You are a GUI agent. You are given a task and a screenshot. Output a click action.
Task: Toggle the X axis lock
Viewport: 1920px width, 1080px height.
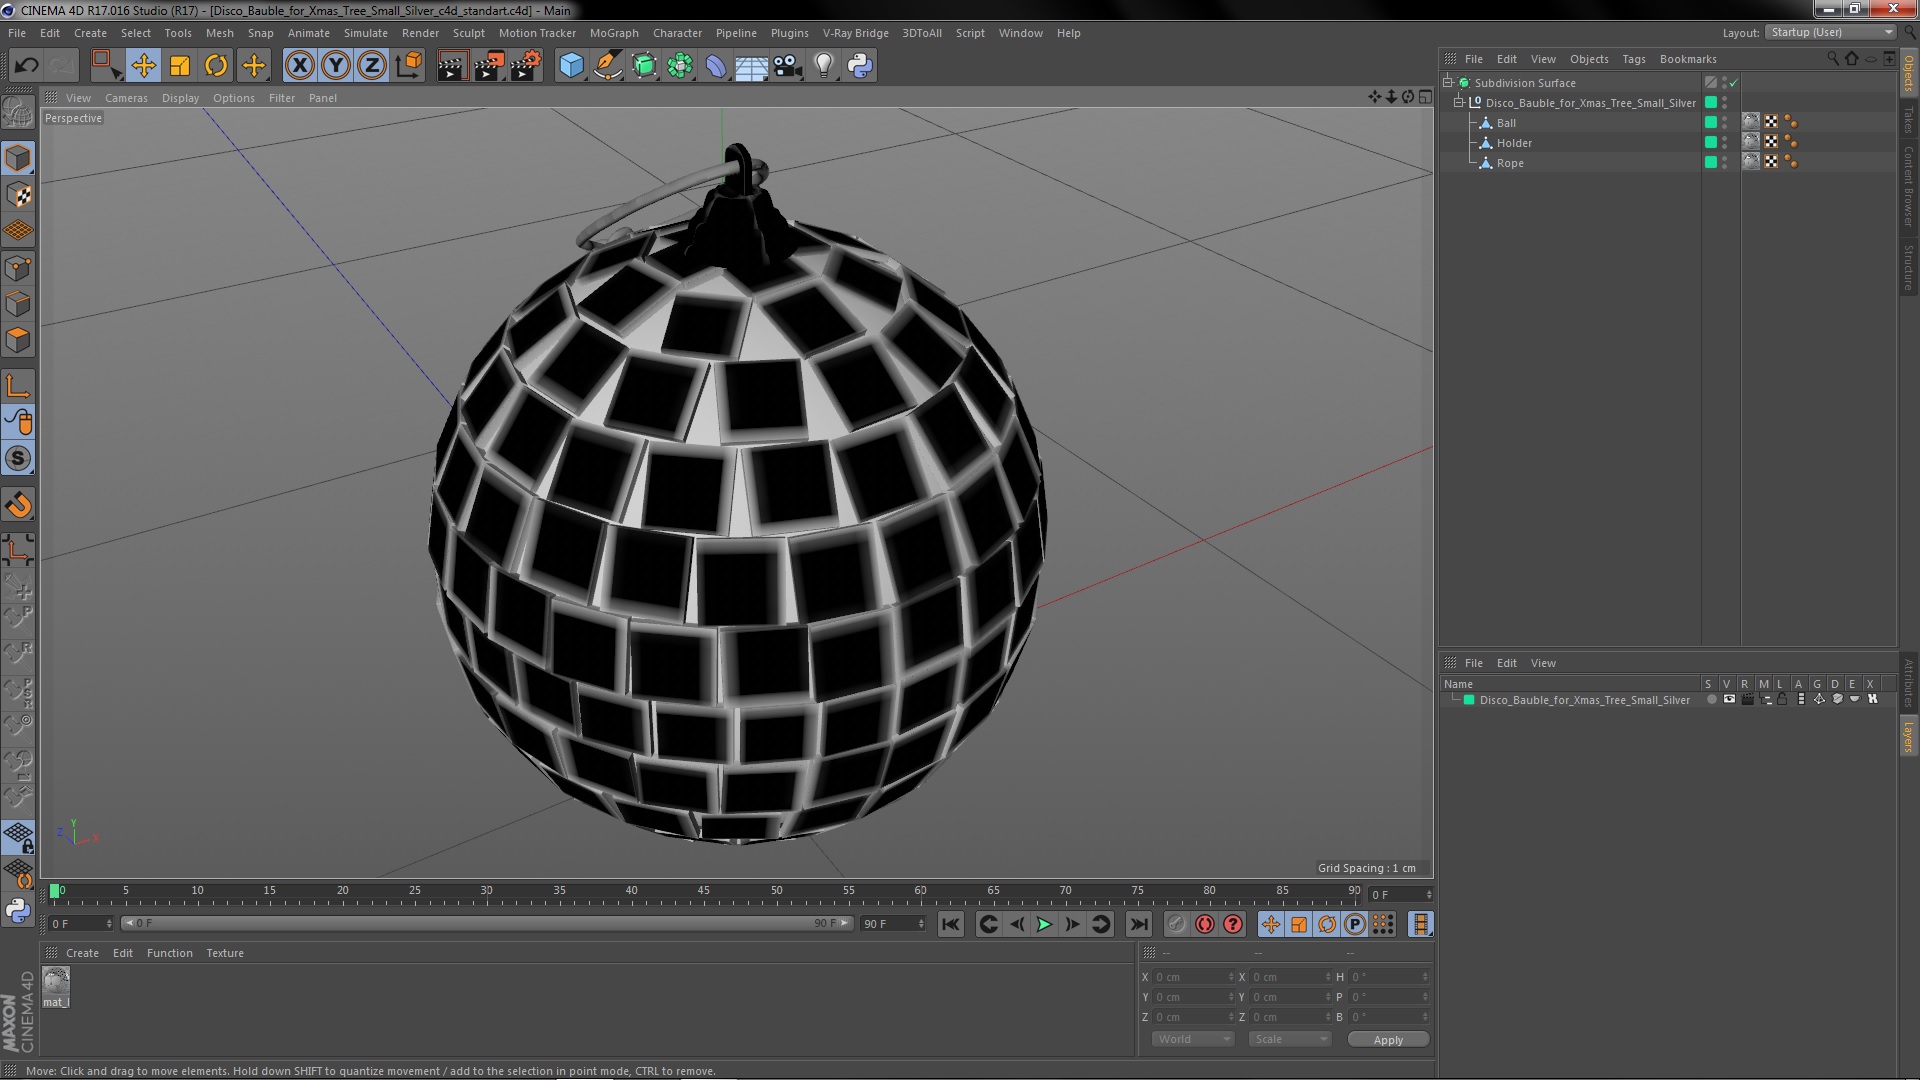(x=299, y=66)
